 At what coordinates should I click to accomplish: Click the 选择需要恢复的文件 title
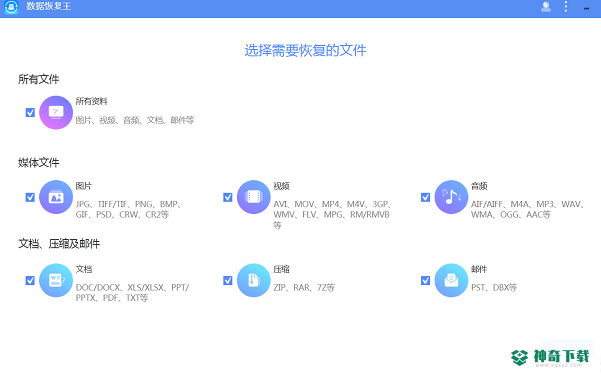305,50
